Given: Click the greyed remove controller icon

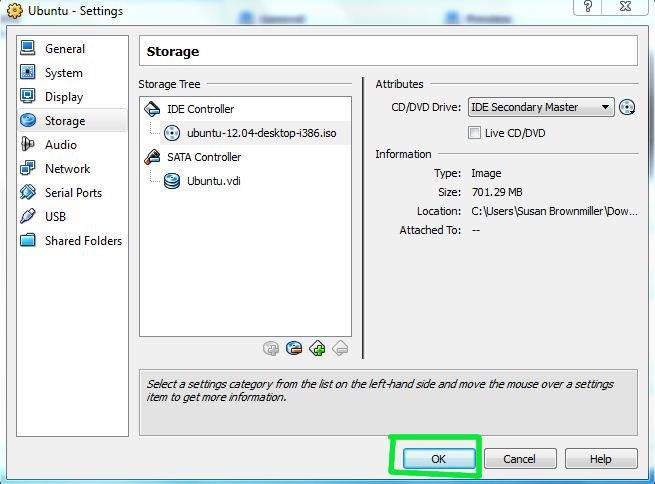Looking at the screenshot, I should coord(340,348).
